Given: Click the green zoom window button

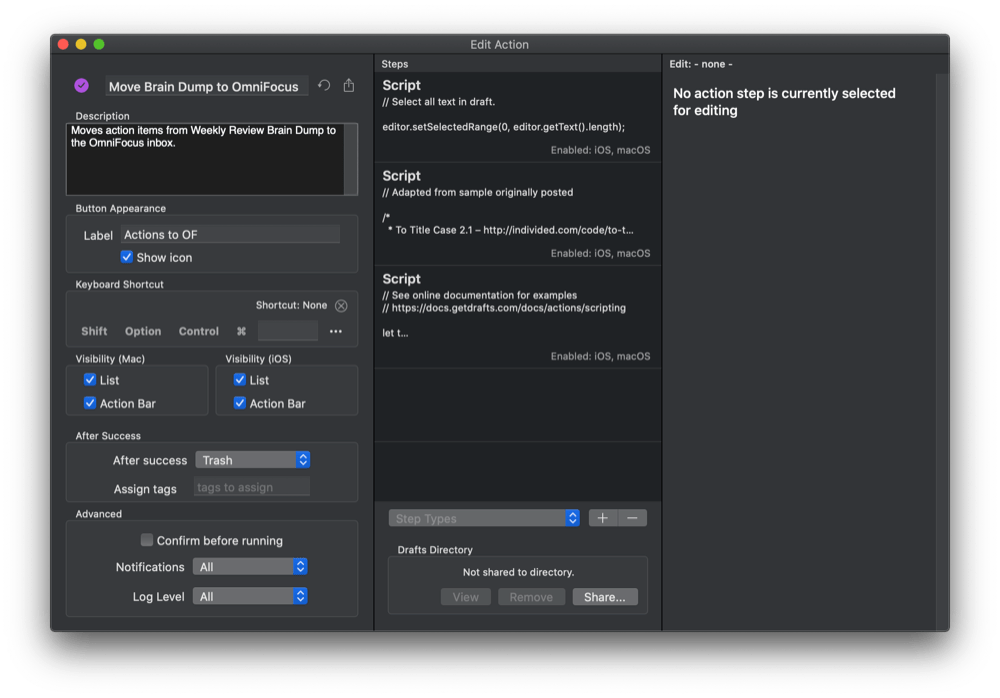Looking at the screenshot, I should point(99,44).
